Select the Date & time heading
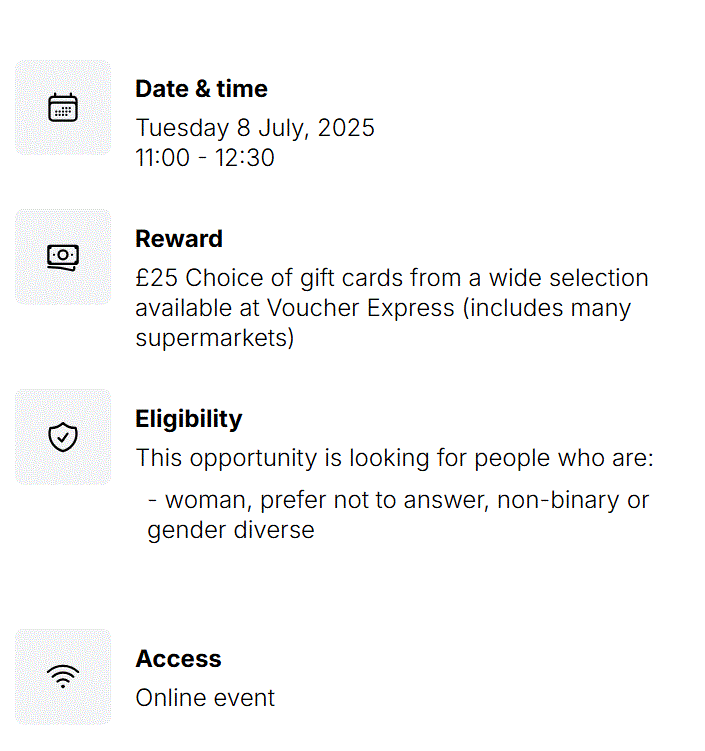 (201, 89)
